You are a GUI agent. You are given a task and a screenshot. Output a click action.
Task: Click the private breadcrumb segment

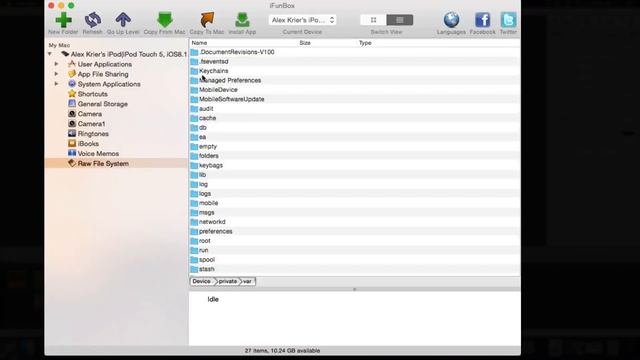227,281
